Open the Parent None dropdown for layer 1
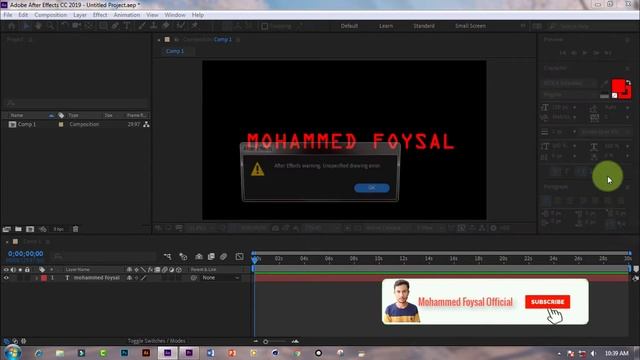Image resolution: width=640 pixels, height=360 pixels. coord(221,278)
